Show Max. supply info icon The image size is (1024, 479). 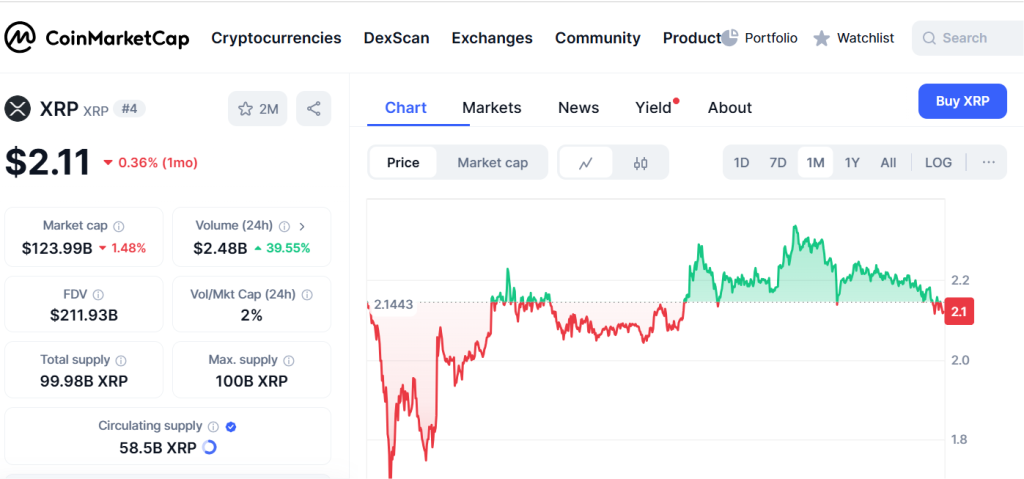pyautogui.click(x=289, y=360)
